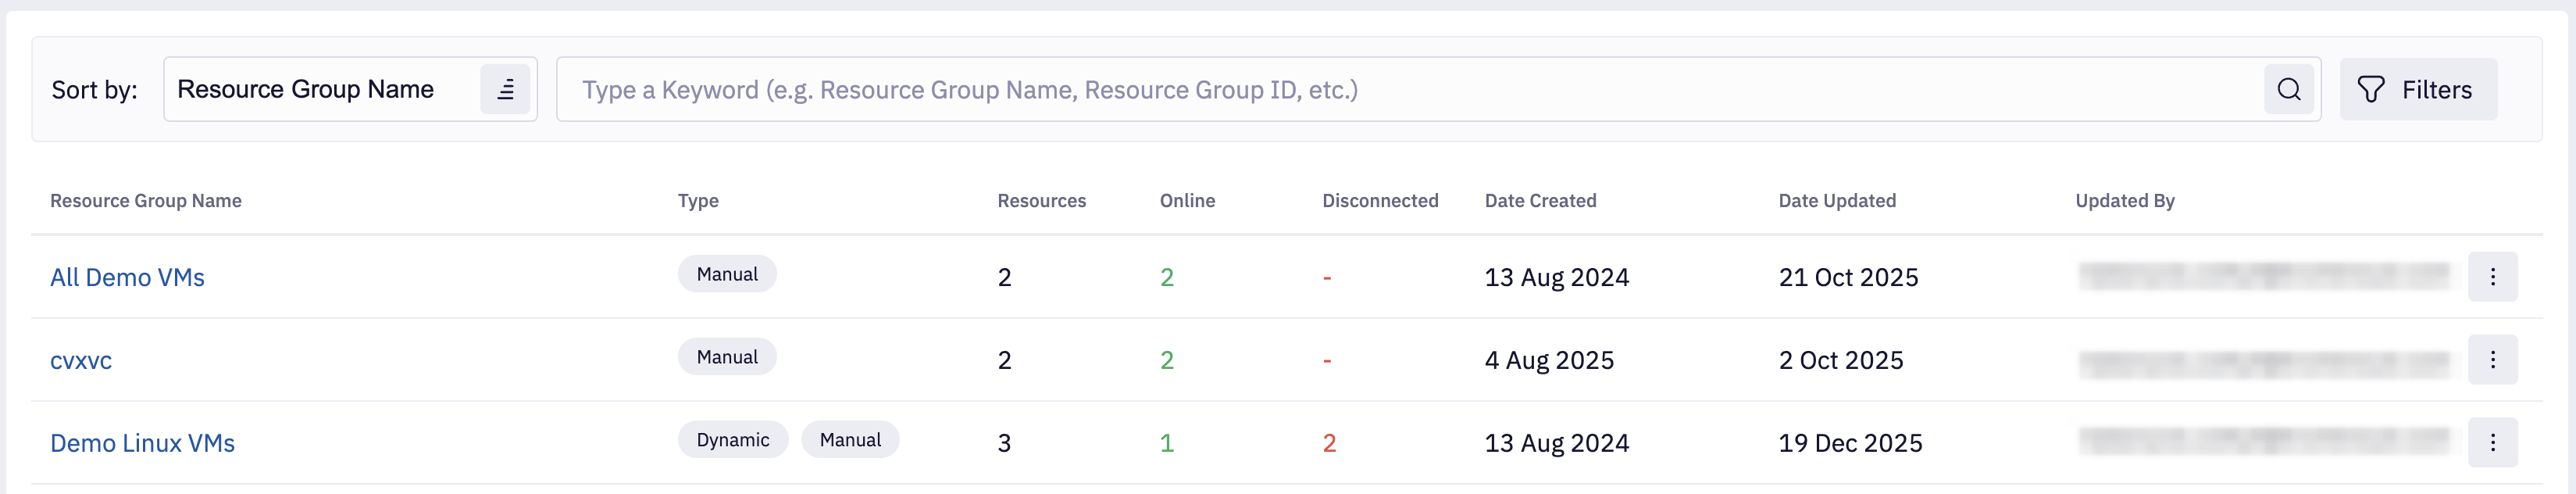Click the Type column header
This screenshot has height=494, width=2576.
(698, 201)
